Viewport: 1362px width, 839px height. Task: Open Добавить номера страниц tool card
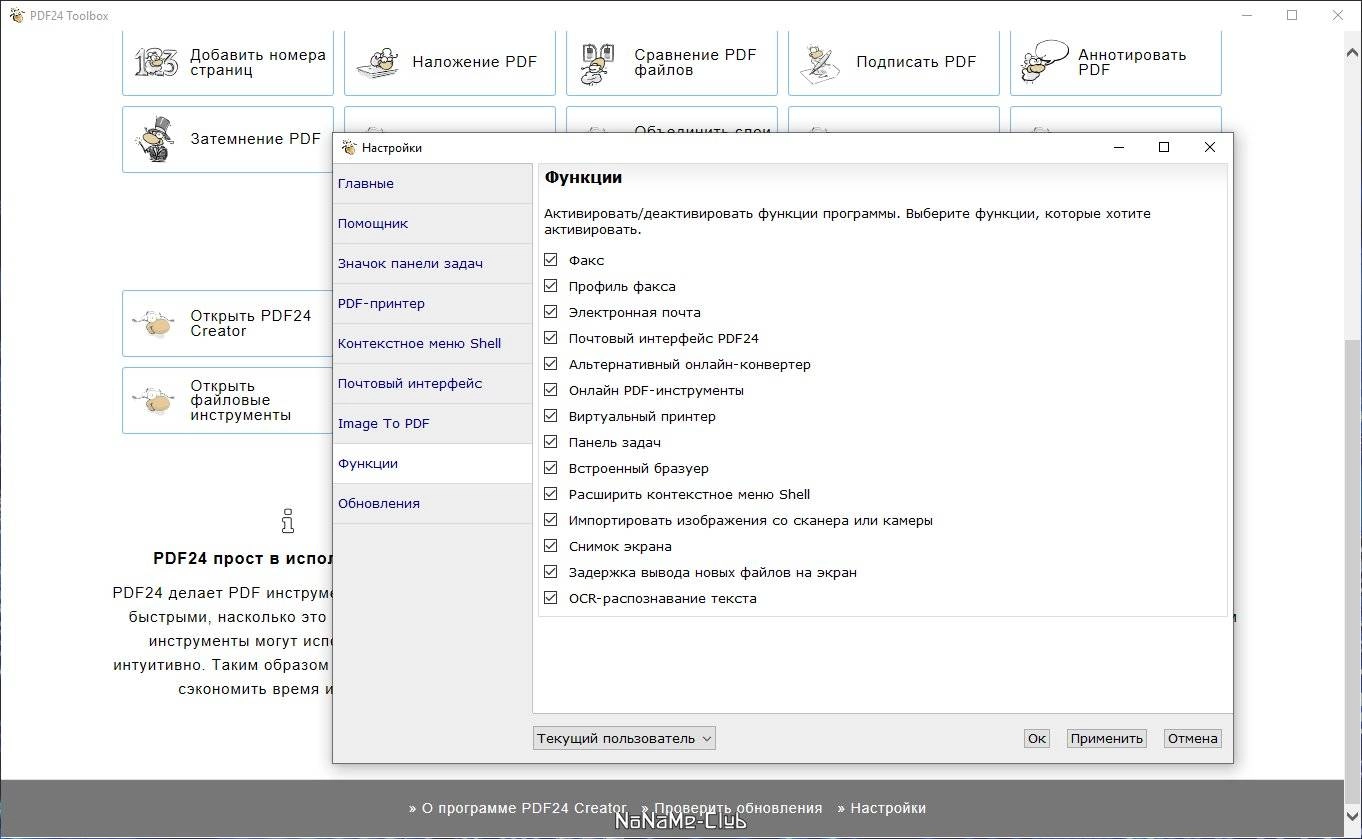point(228,62)
